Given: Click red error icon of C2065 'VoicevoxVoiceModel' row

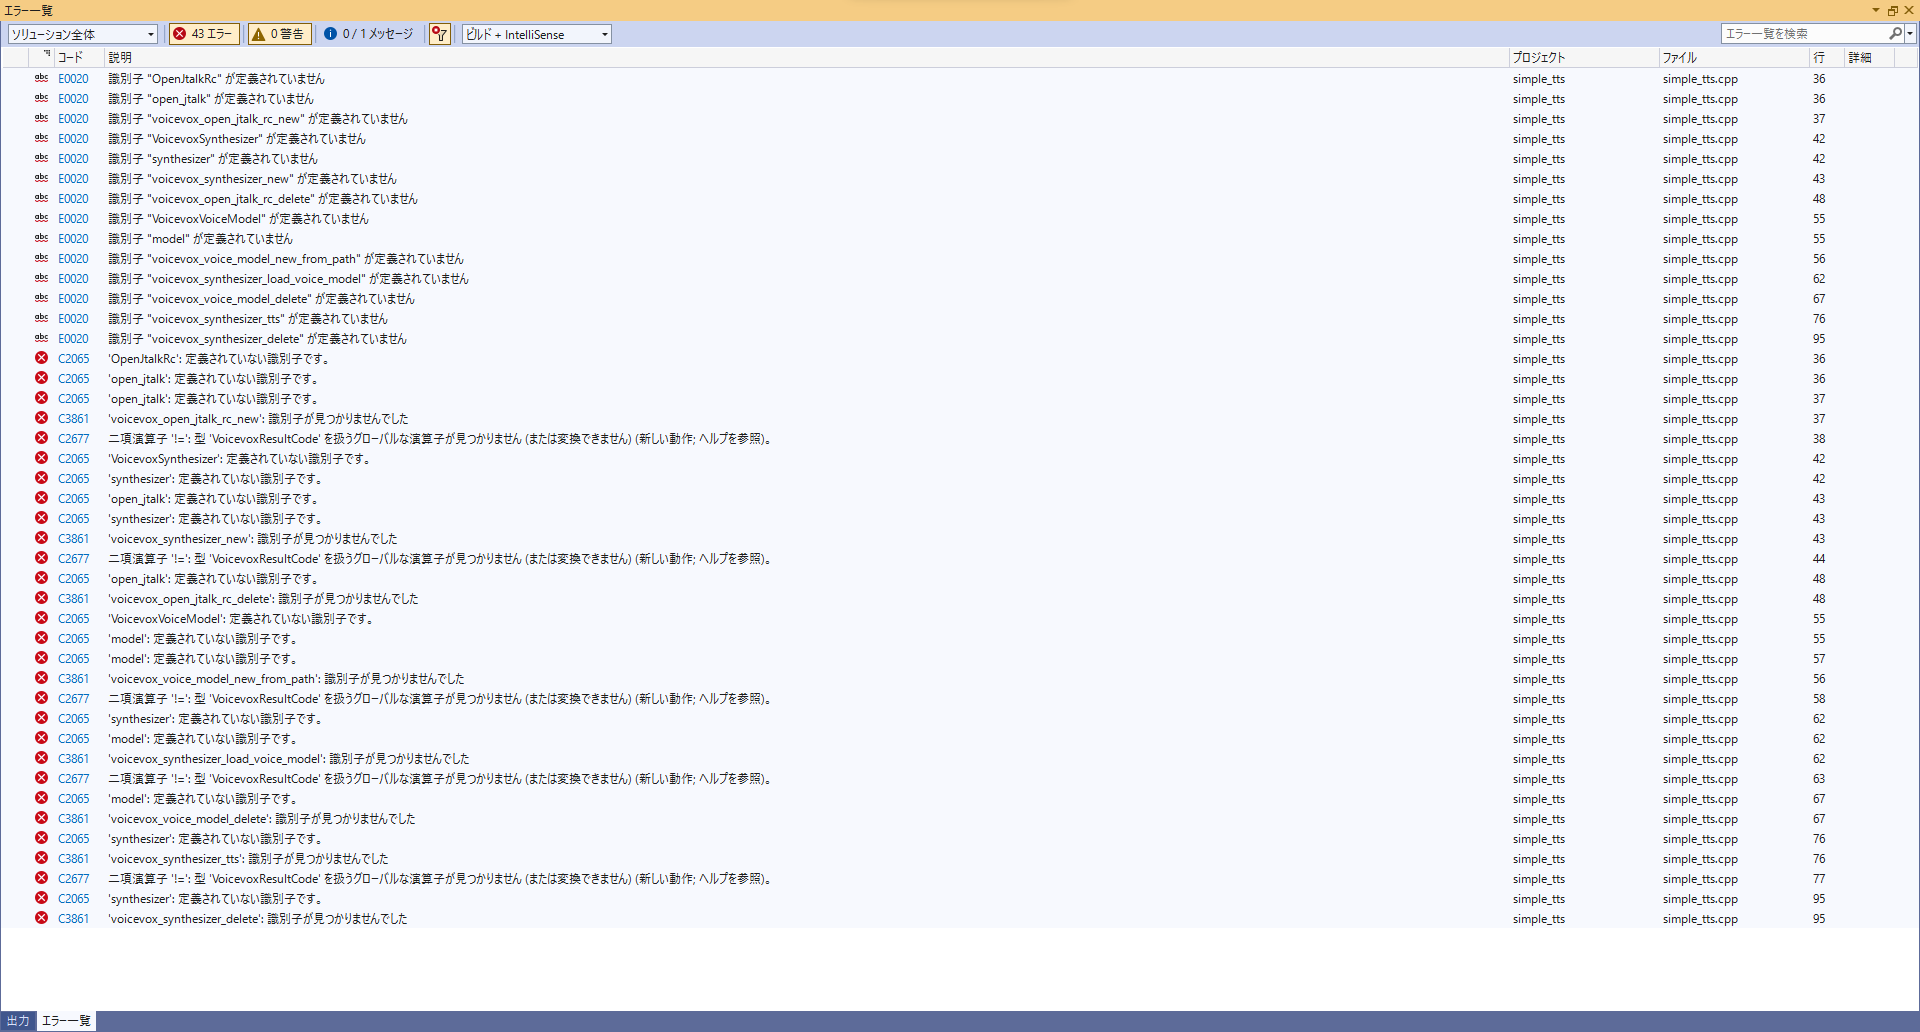Looking at the screenshot, I should point(41,618).
